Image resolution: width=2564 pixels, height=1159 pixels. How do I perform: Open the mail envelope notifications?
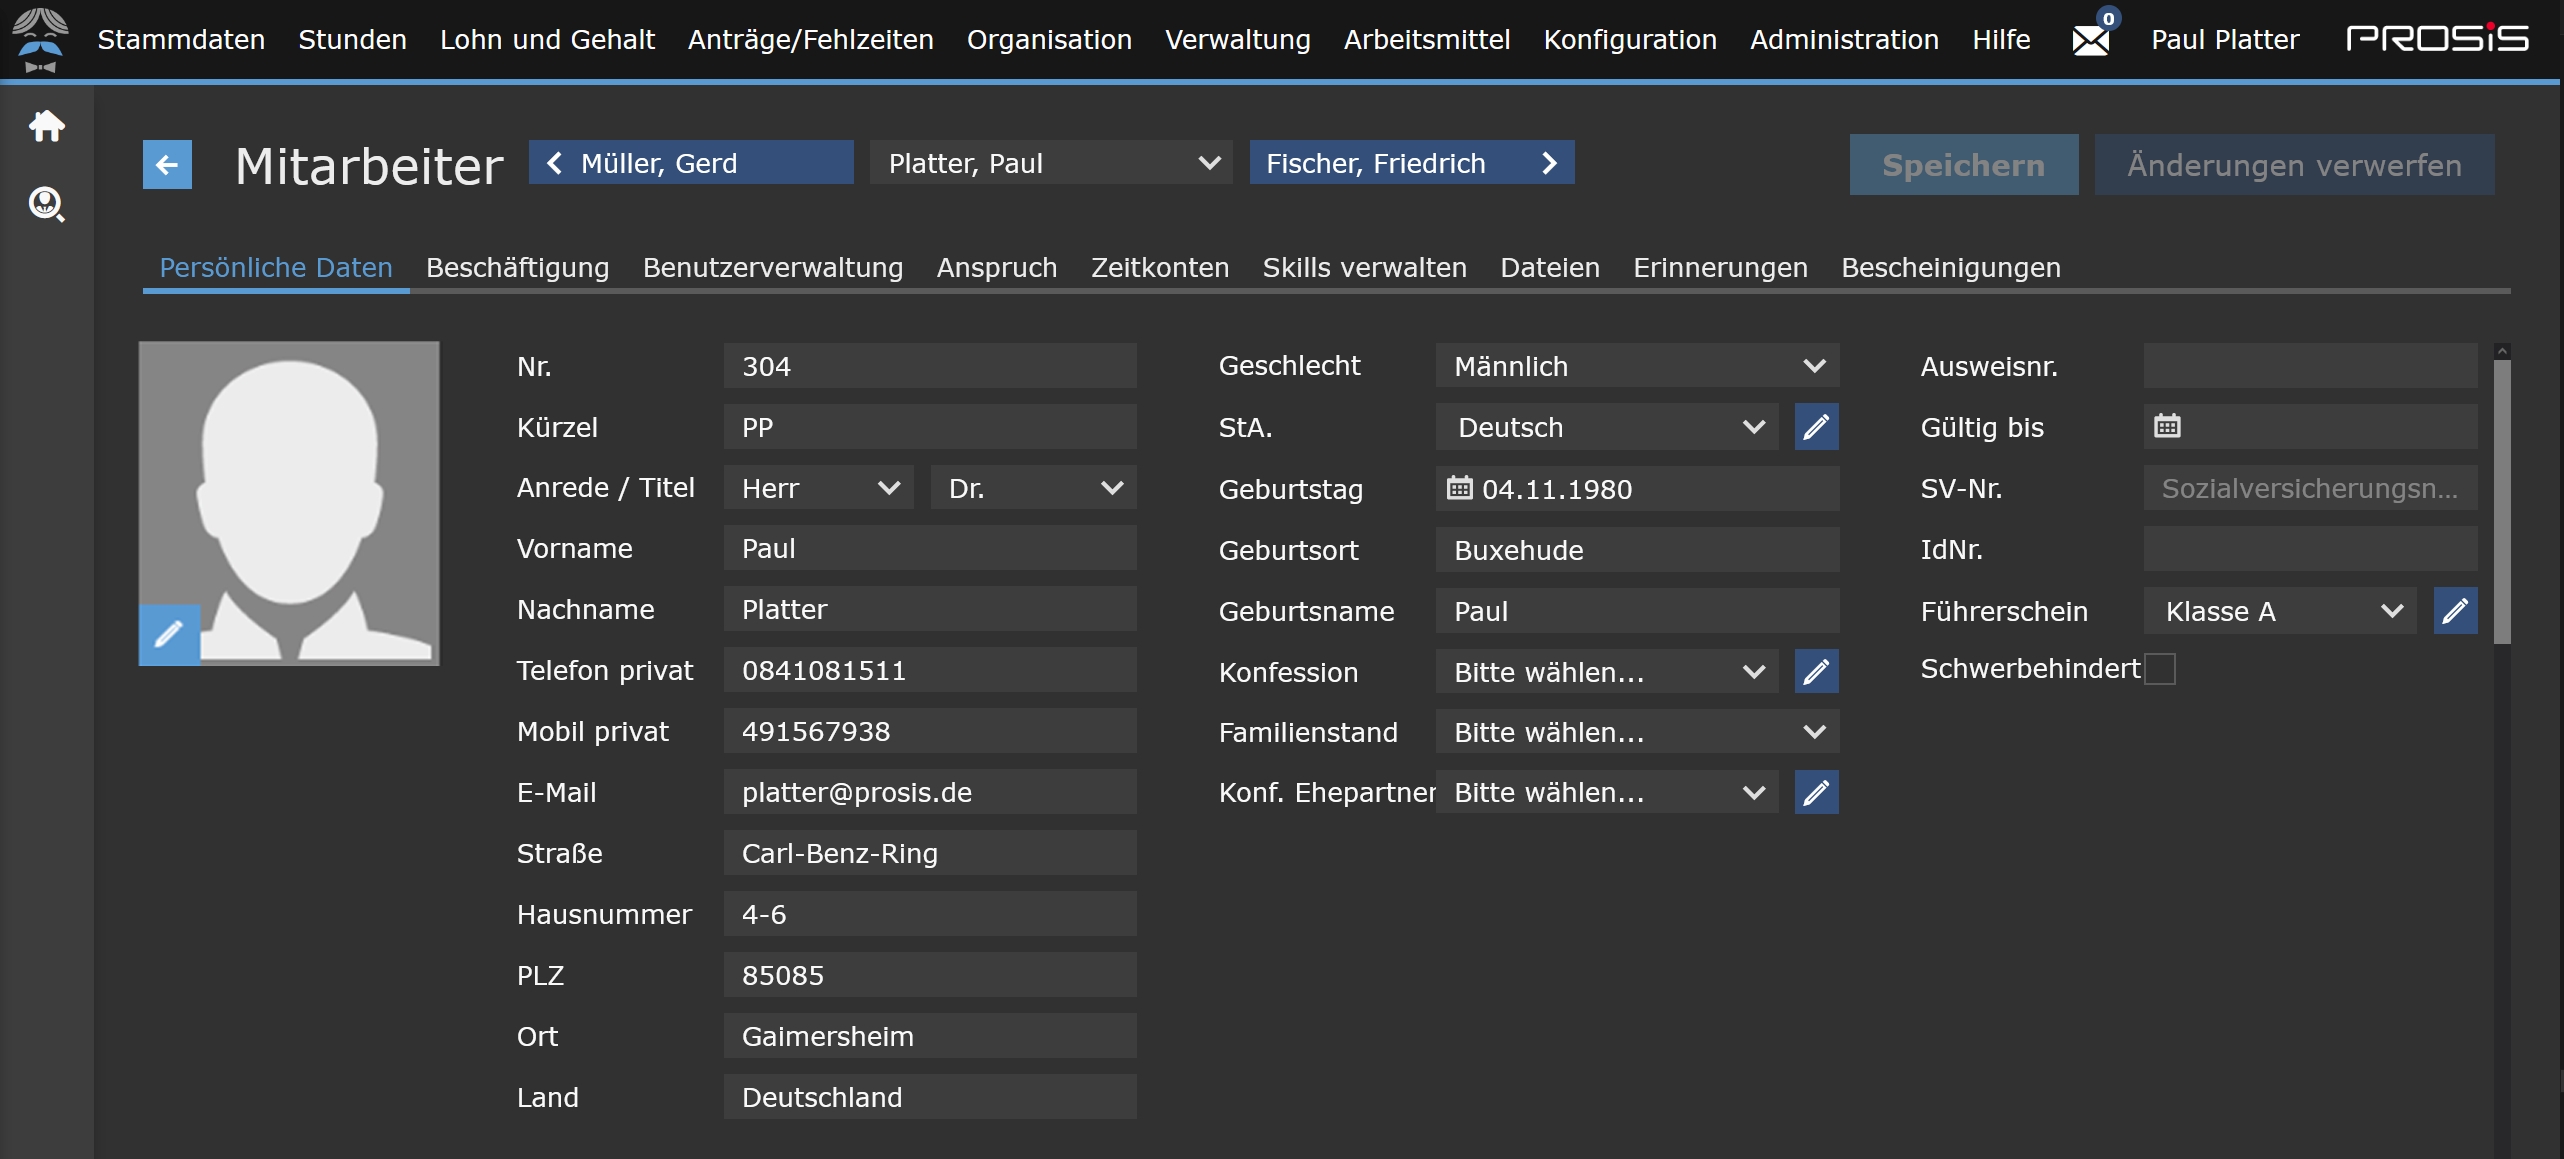click(2090, 40)
